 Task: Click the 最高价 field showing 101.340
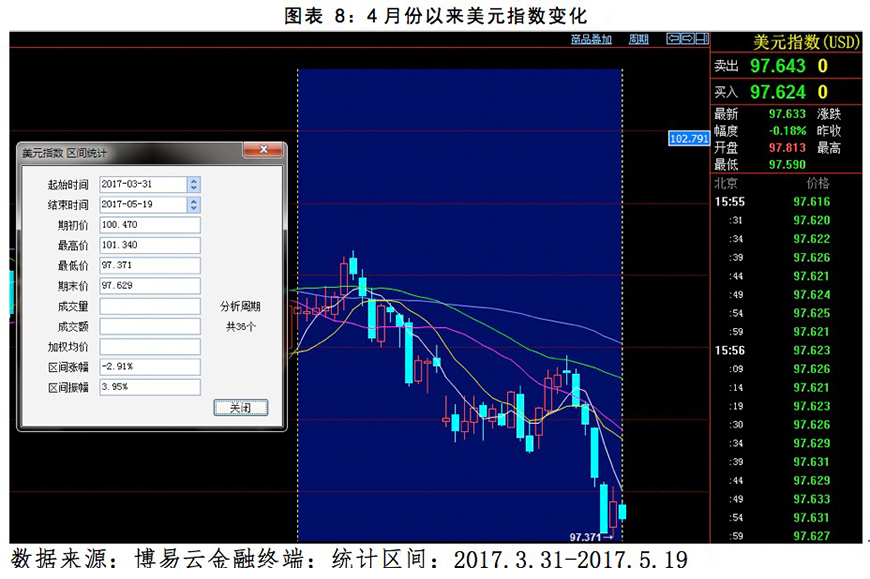coord(150,245)
